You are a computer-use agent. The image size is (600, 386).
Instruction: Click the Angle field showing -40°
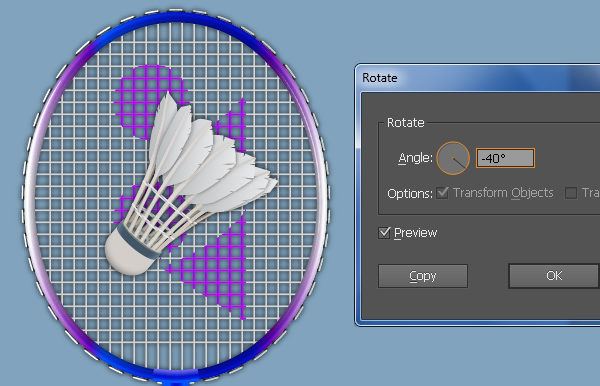(x=505, y=158)
